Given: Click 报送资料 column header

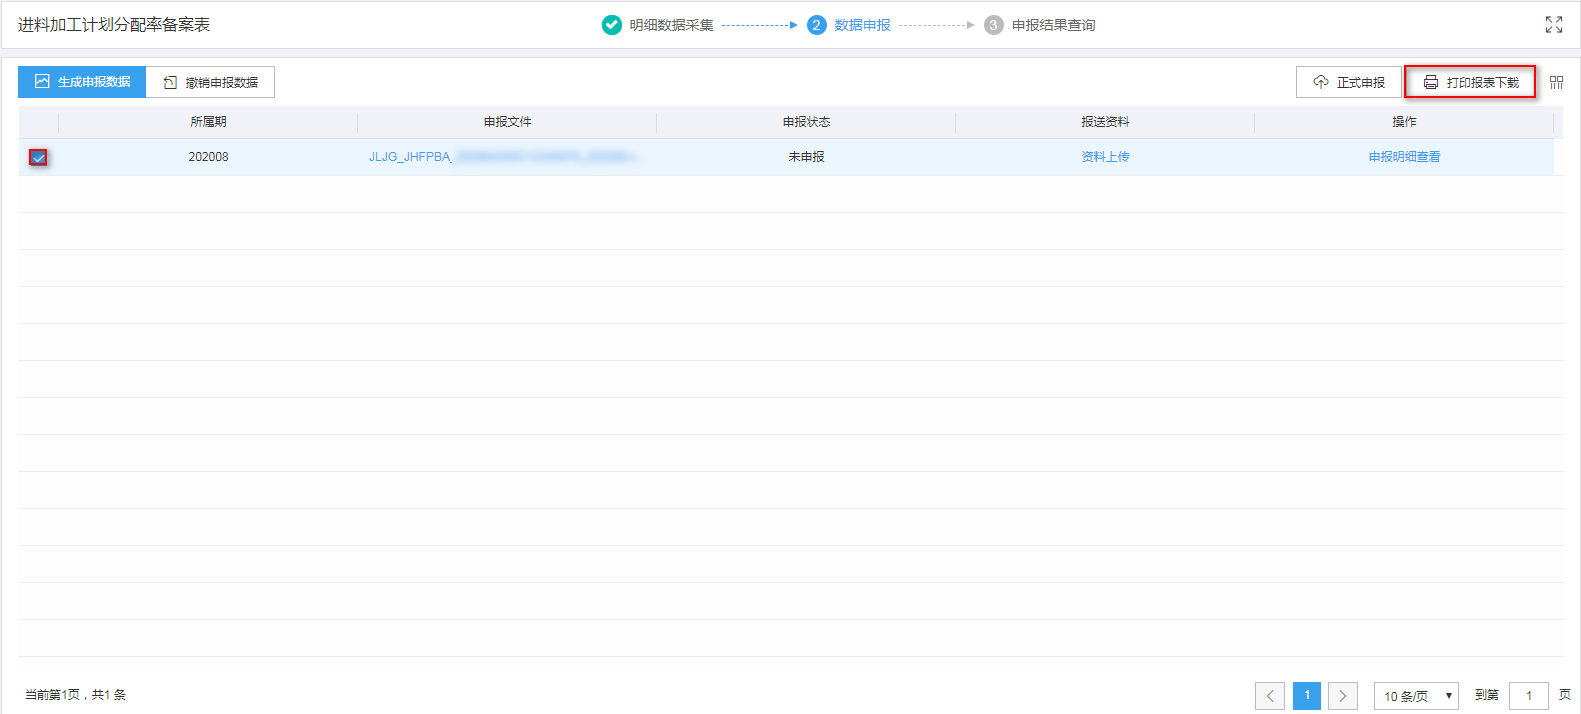Looking at the screenshot, I should (1105, 122).
